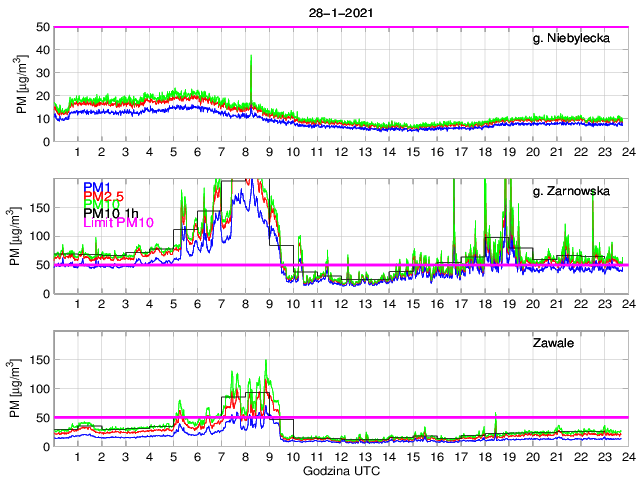Click the green spike peak in Niebylecka chart

click(250, 57)
